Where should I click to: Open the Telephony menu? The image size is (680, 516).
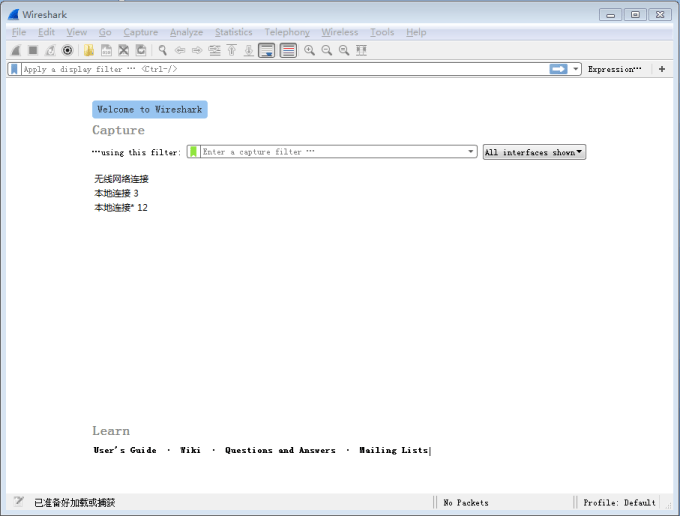pyautogui.click(x=287, y=32)
